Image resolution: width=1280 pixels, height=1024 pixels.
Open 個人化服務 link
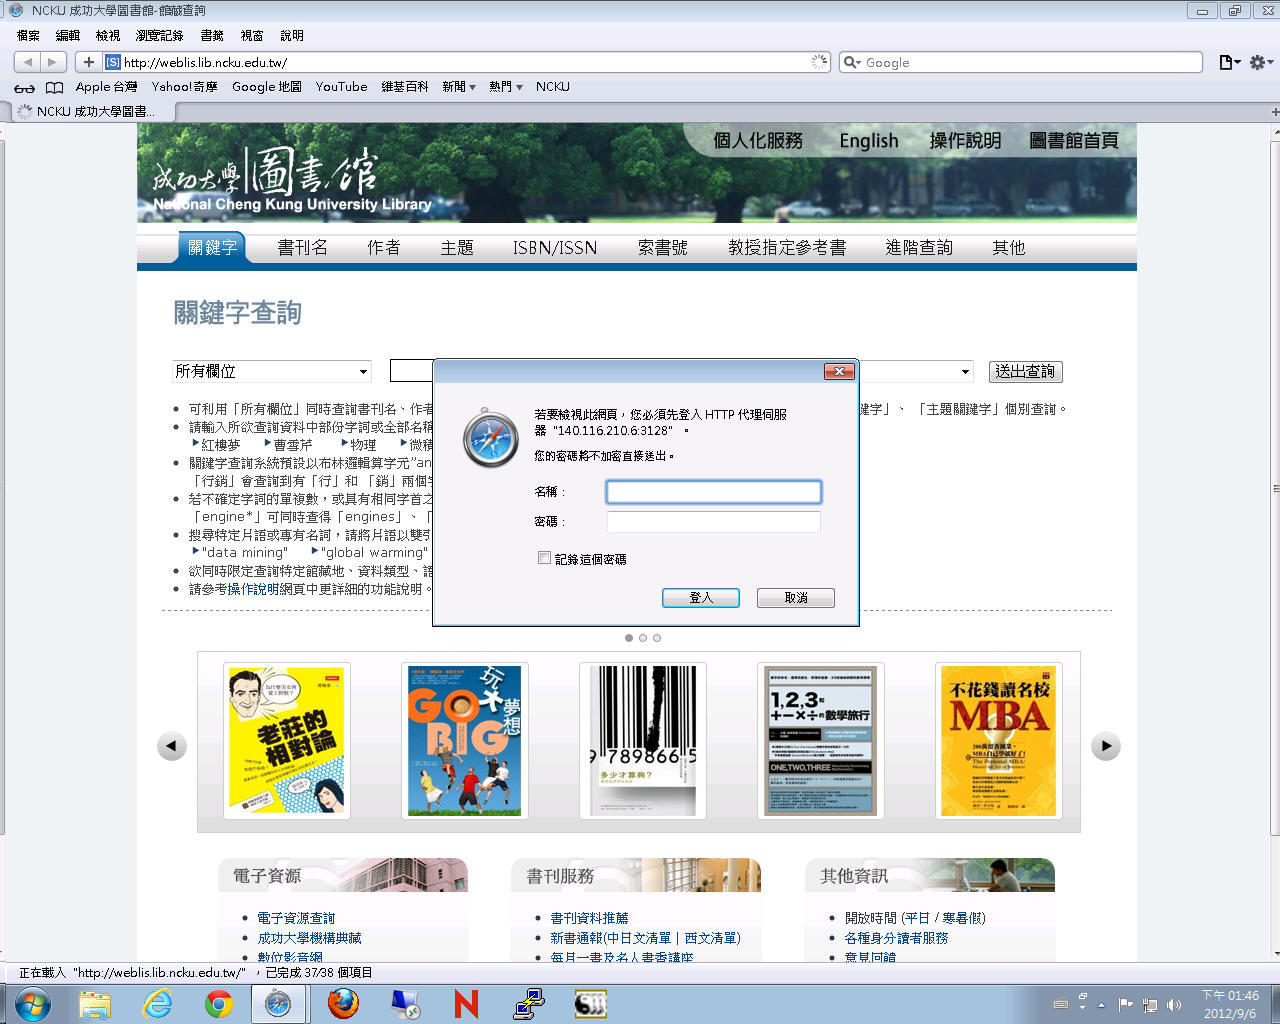point(758,141)
